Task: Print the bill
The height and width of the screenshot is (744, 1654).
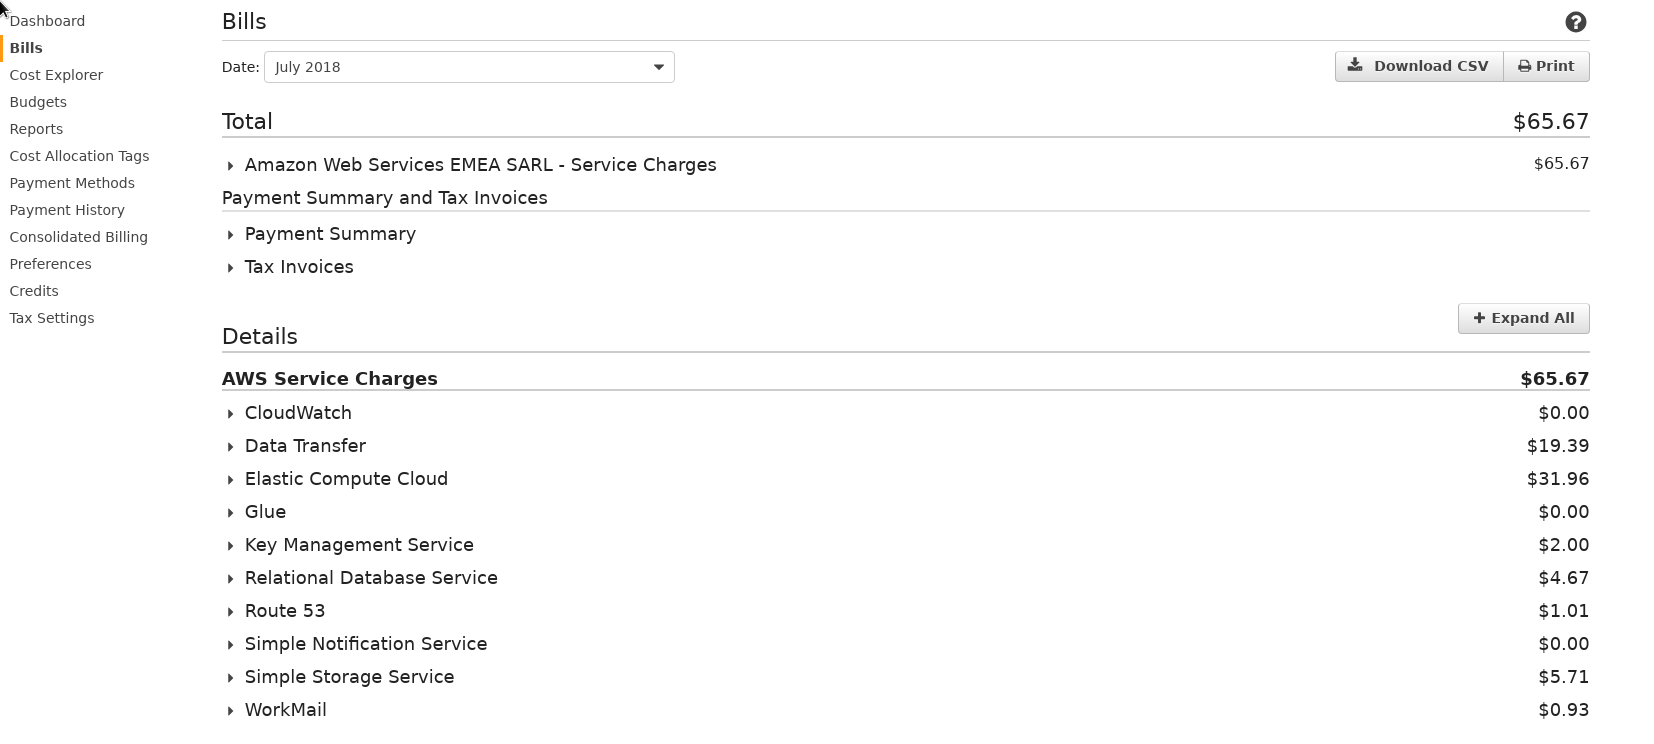Action: (1546, 66)
